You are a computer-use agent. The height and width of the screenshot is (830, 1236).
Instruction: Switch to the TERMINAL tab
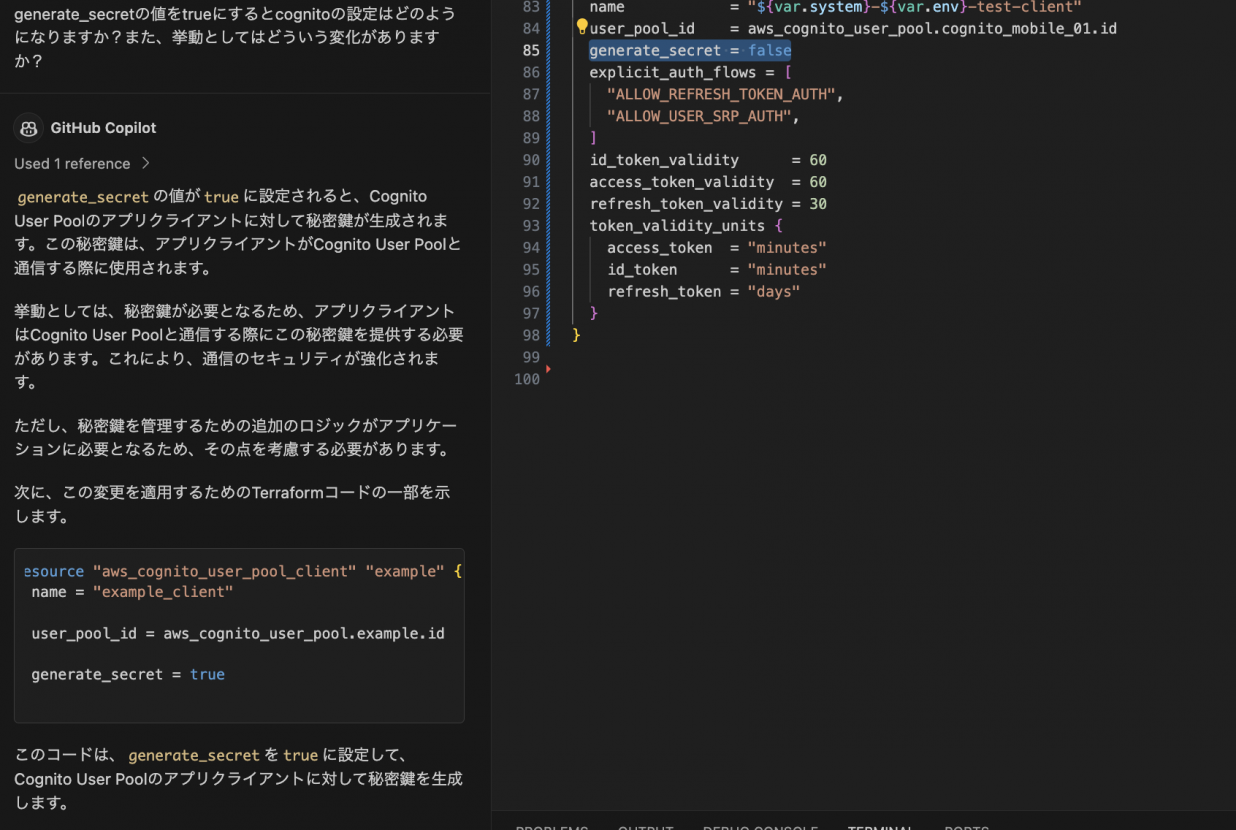(880, 827)
